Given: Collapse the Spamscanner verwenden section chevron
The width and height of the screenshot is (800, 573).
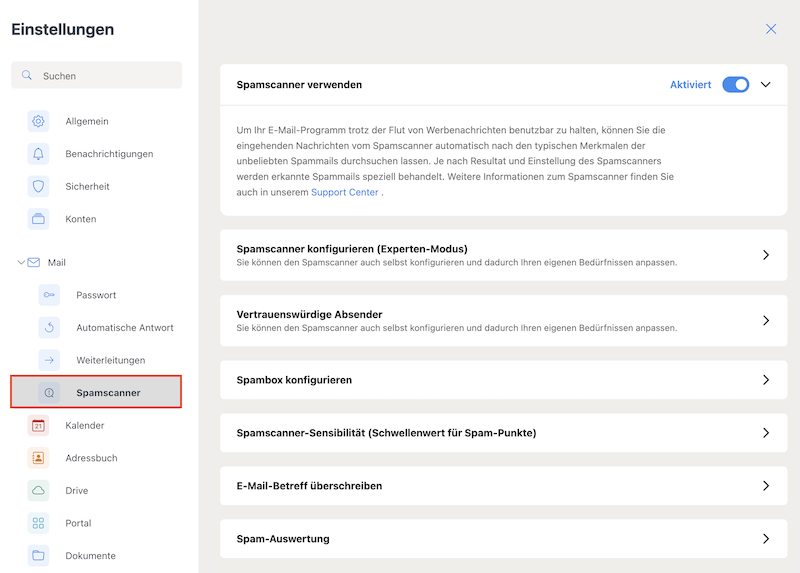Looking at the screenshot, I should [766, 85].
